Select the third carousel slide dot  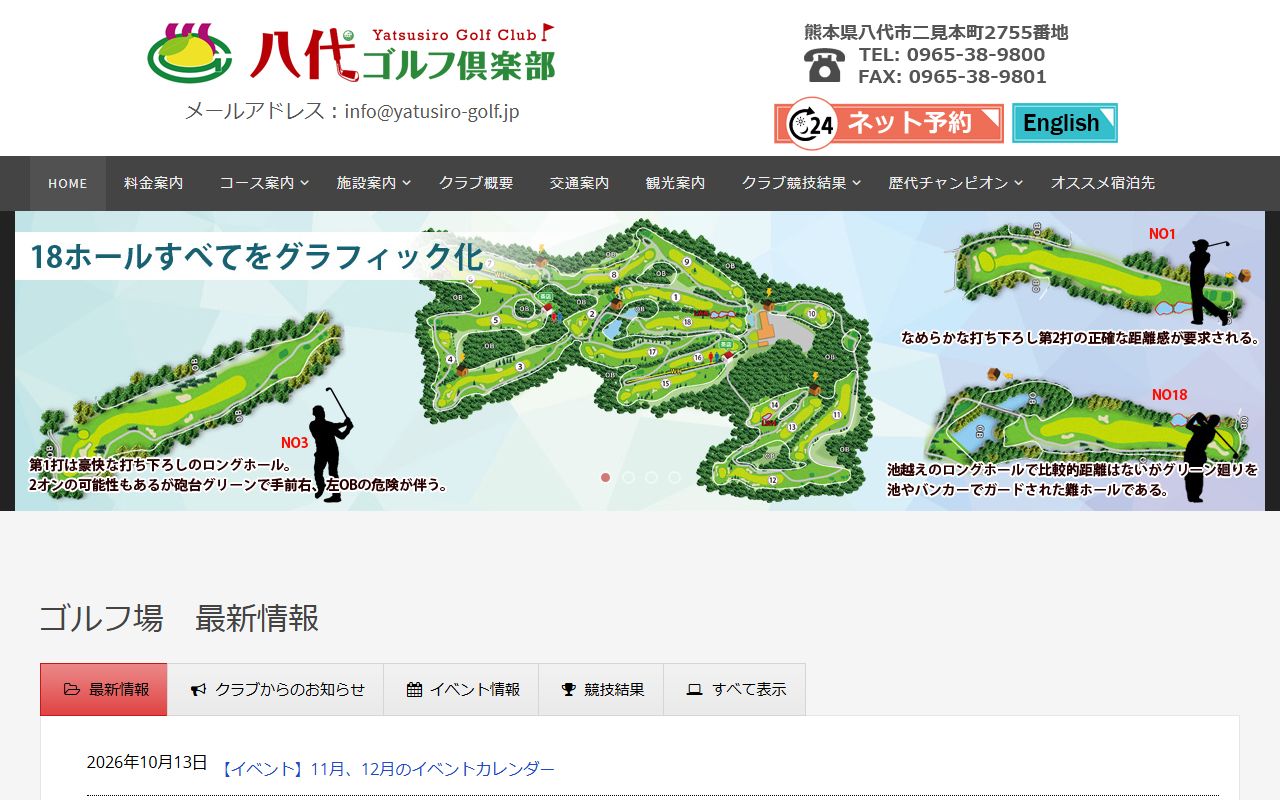click(x=651, y=477)
